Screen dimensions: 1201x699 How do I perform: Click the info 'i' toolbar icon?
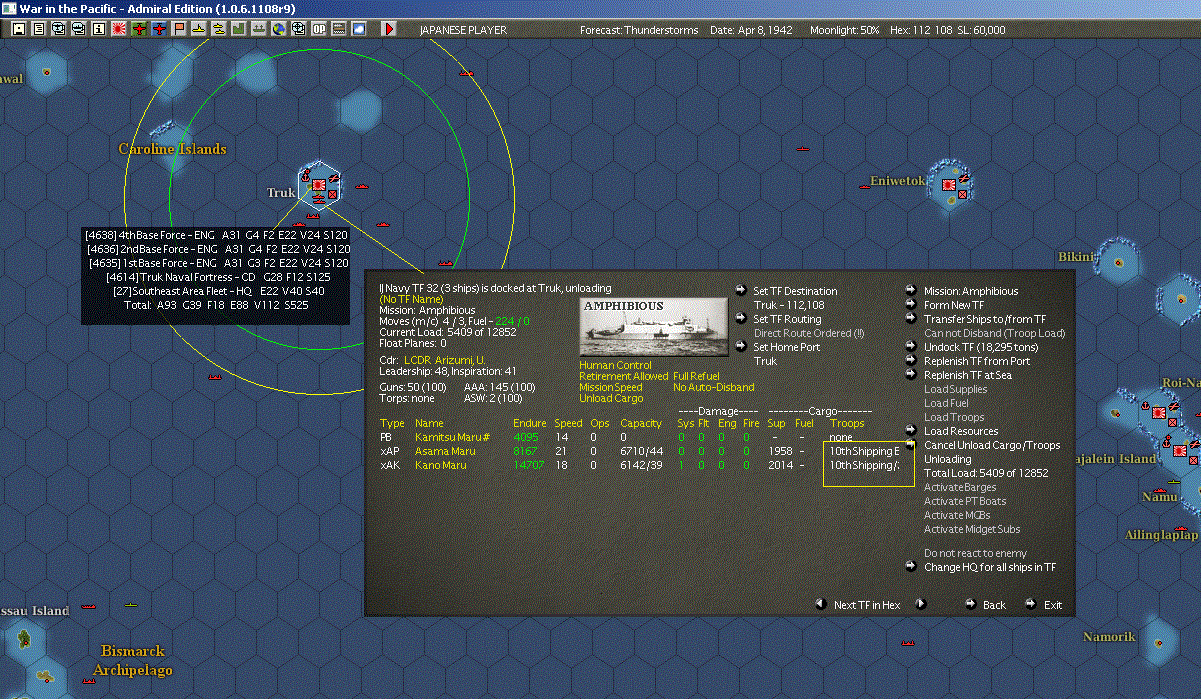click(x=98, y=29)
